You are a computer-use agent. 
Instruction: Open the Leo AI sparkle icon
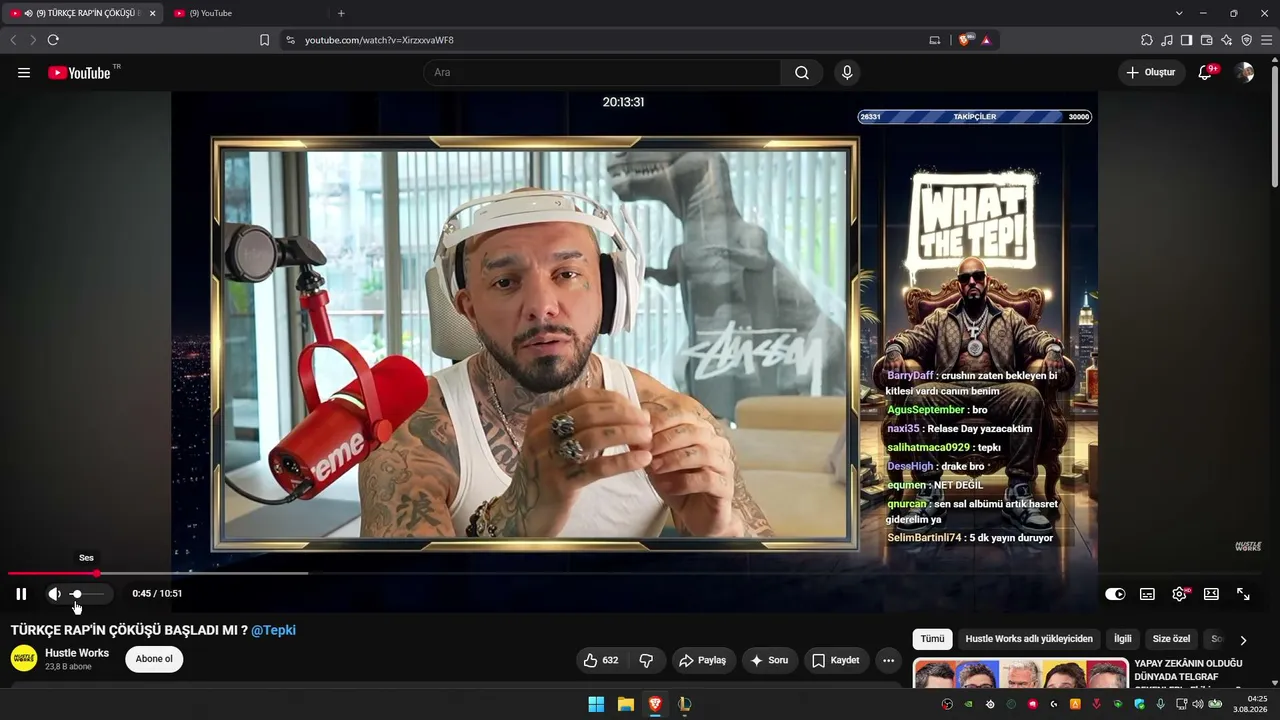tap(1226, 40)
